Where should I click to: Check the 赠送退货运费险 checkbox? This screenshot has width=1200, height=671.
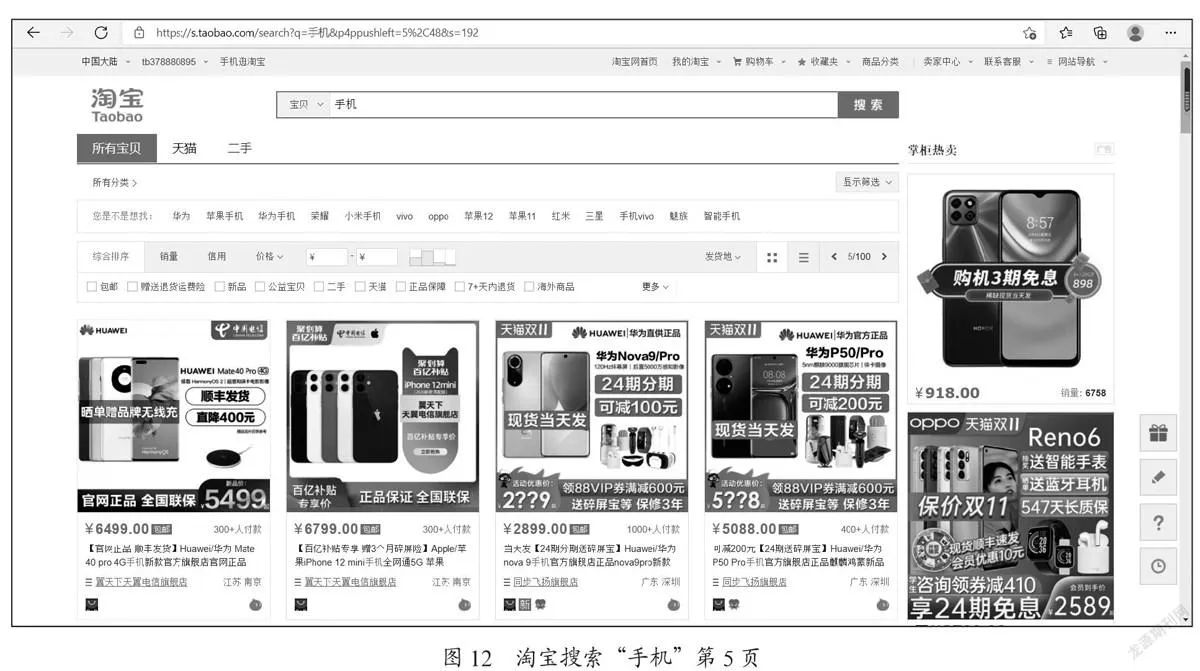pos(132,287)
